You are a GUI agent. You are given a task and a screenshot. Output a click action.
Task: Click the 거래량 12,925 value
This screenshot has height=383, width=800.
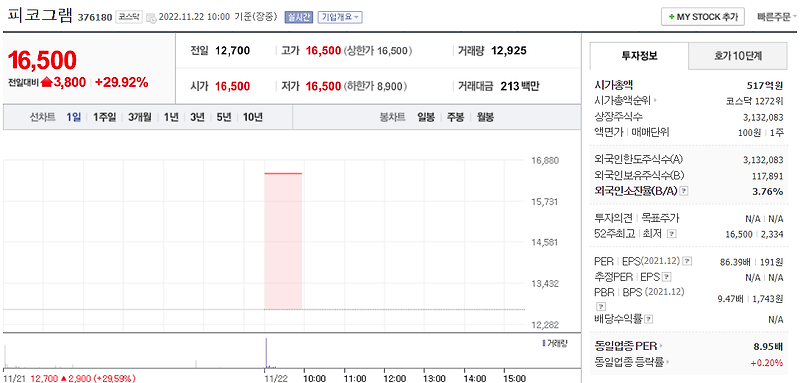click(x=509, y=50)
